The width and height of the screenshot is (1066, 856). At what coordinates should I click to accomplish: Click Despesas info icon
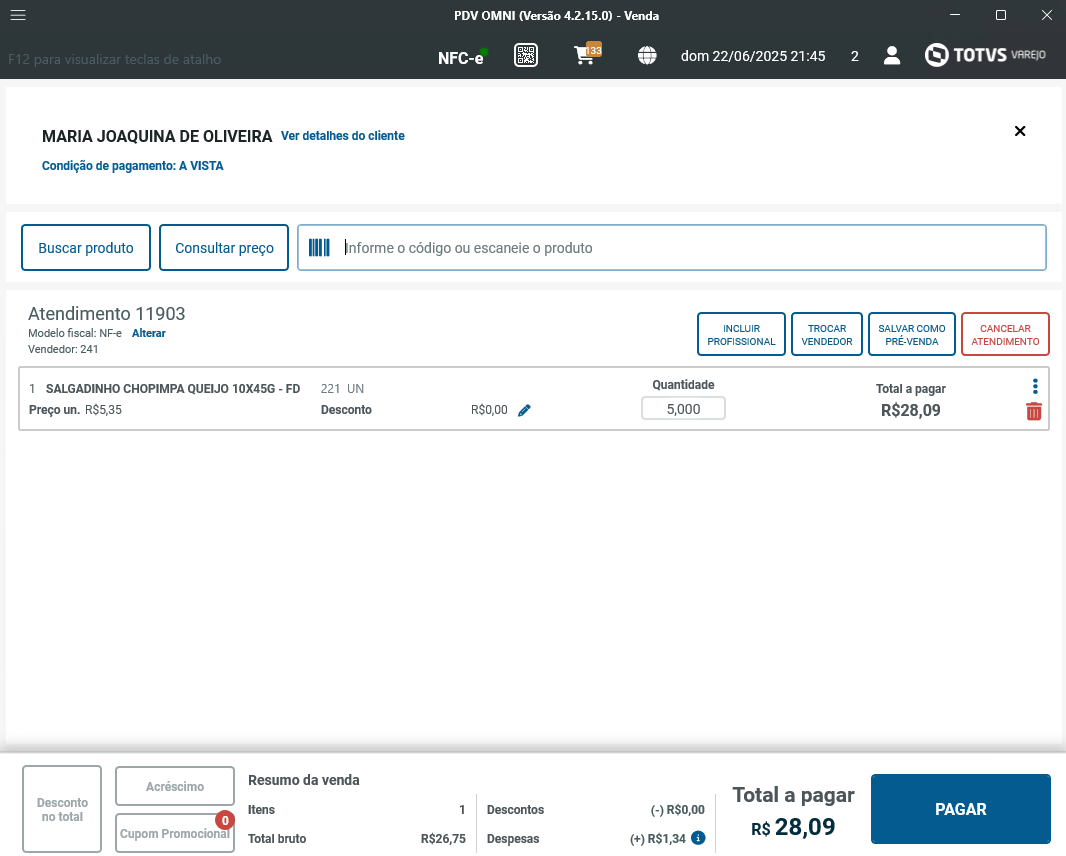[698, 838]
